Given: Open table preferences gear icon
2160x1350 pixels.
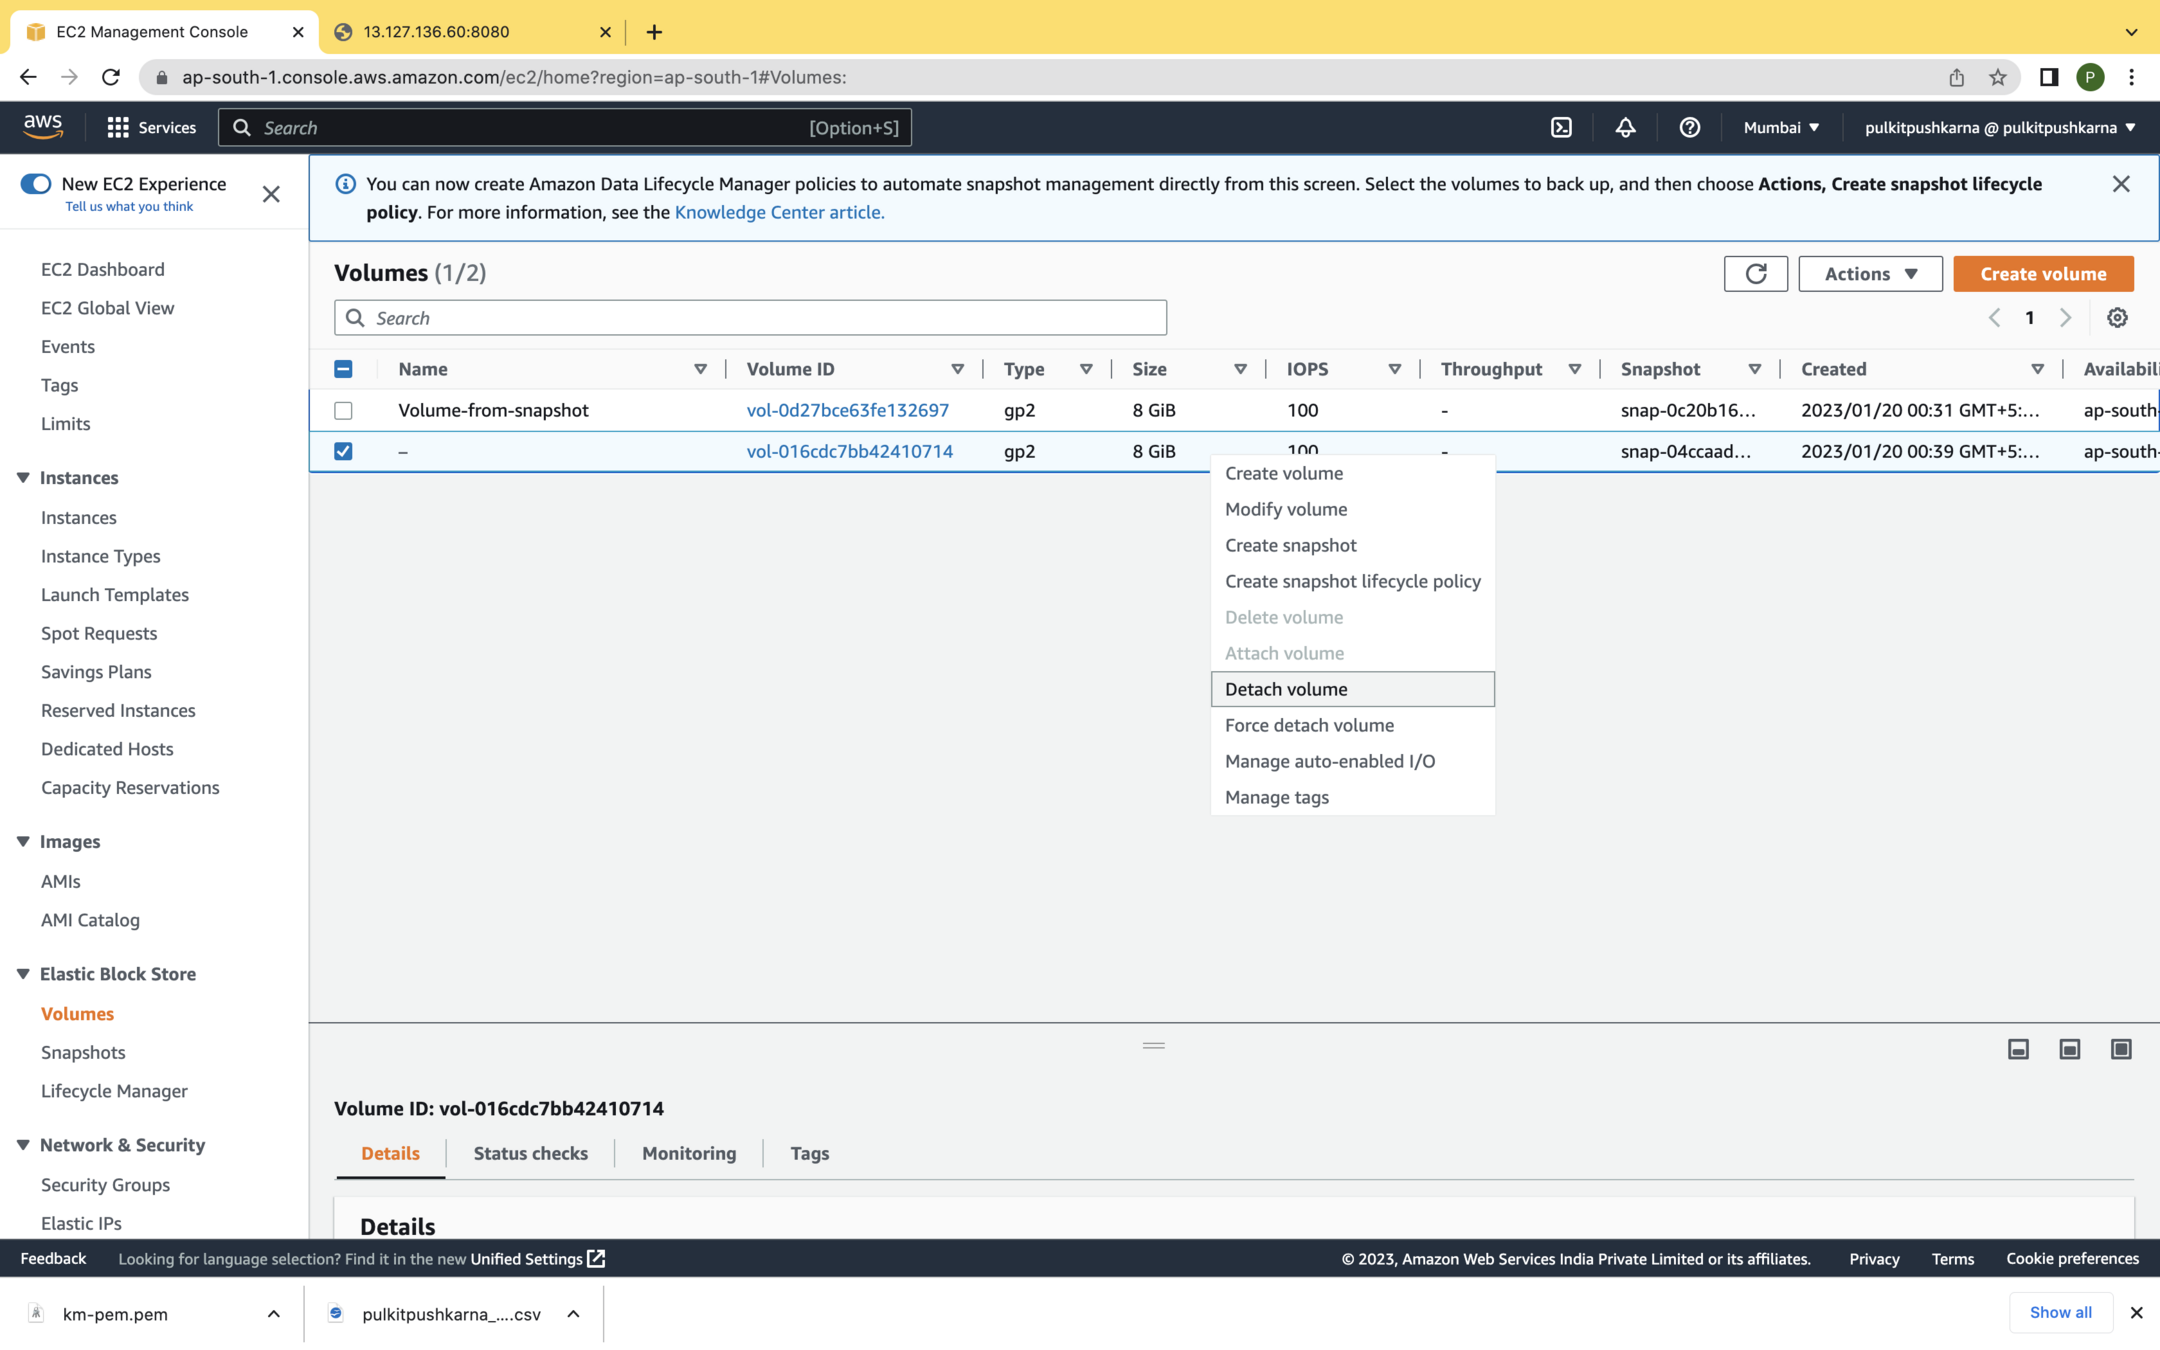Looking at the screenshot, I should click(2117, 318).
